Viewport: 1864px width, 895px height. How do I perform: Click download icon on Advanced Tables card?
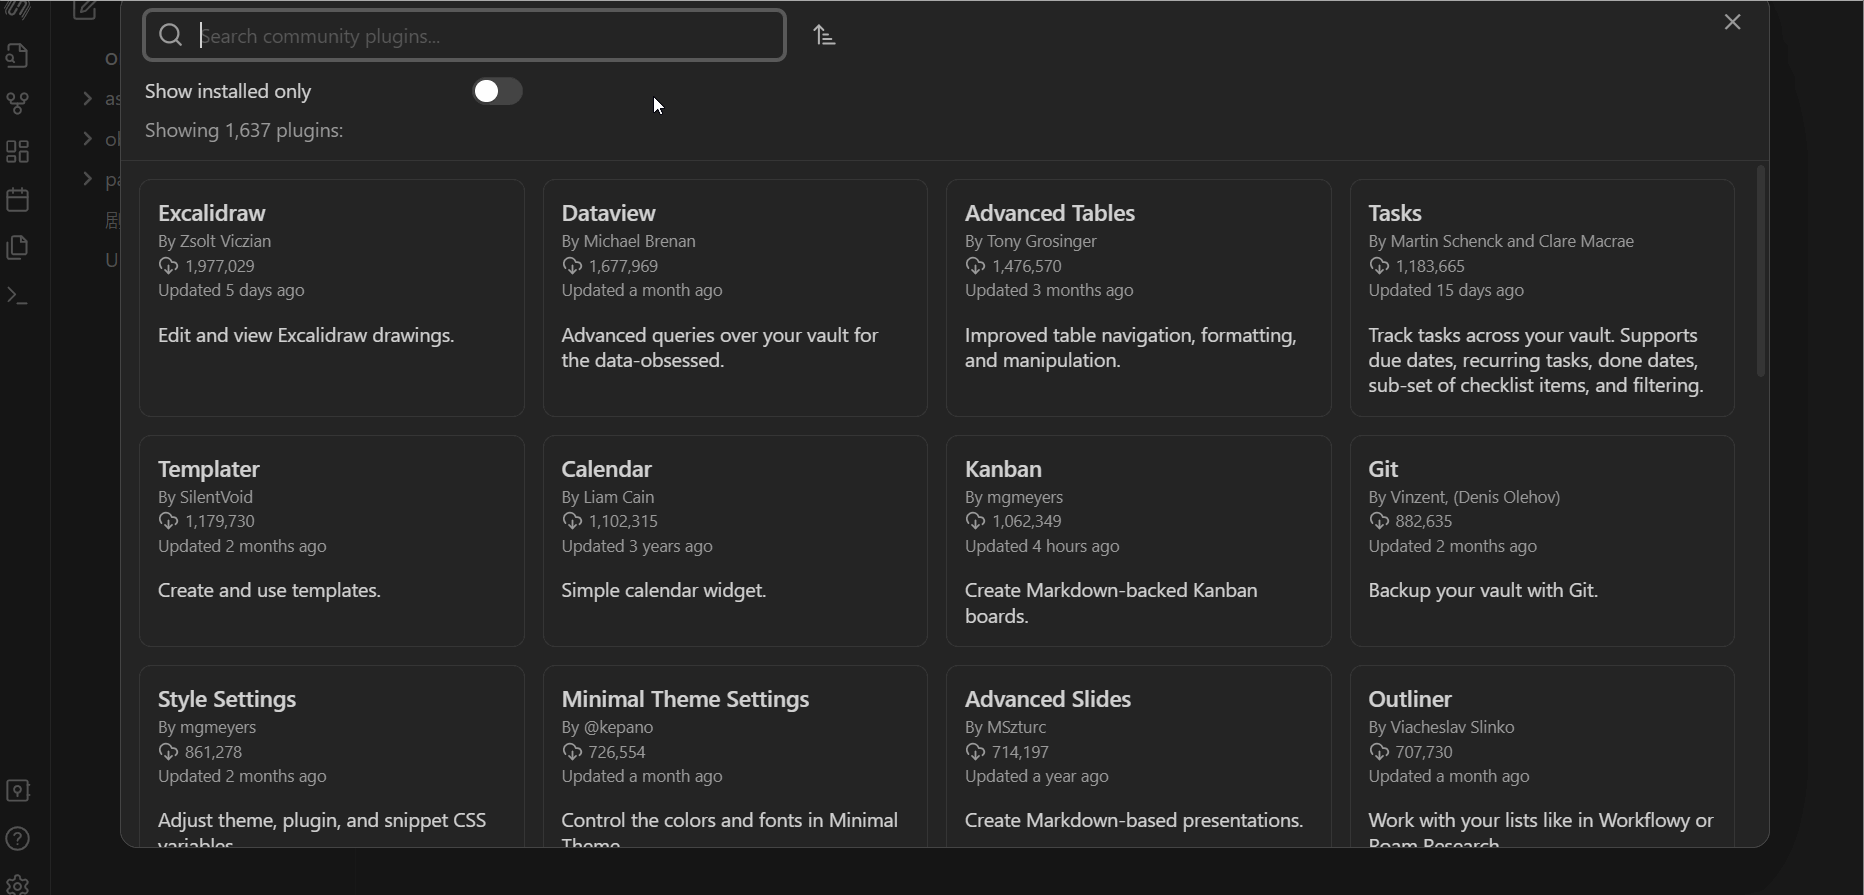pyautogui.click(x=975, y=266)
